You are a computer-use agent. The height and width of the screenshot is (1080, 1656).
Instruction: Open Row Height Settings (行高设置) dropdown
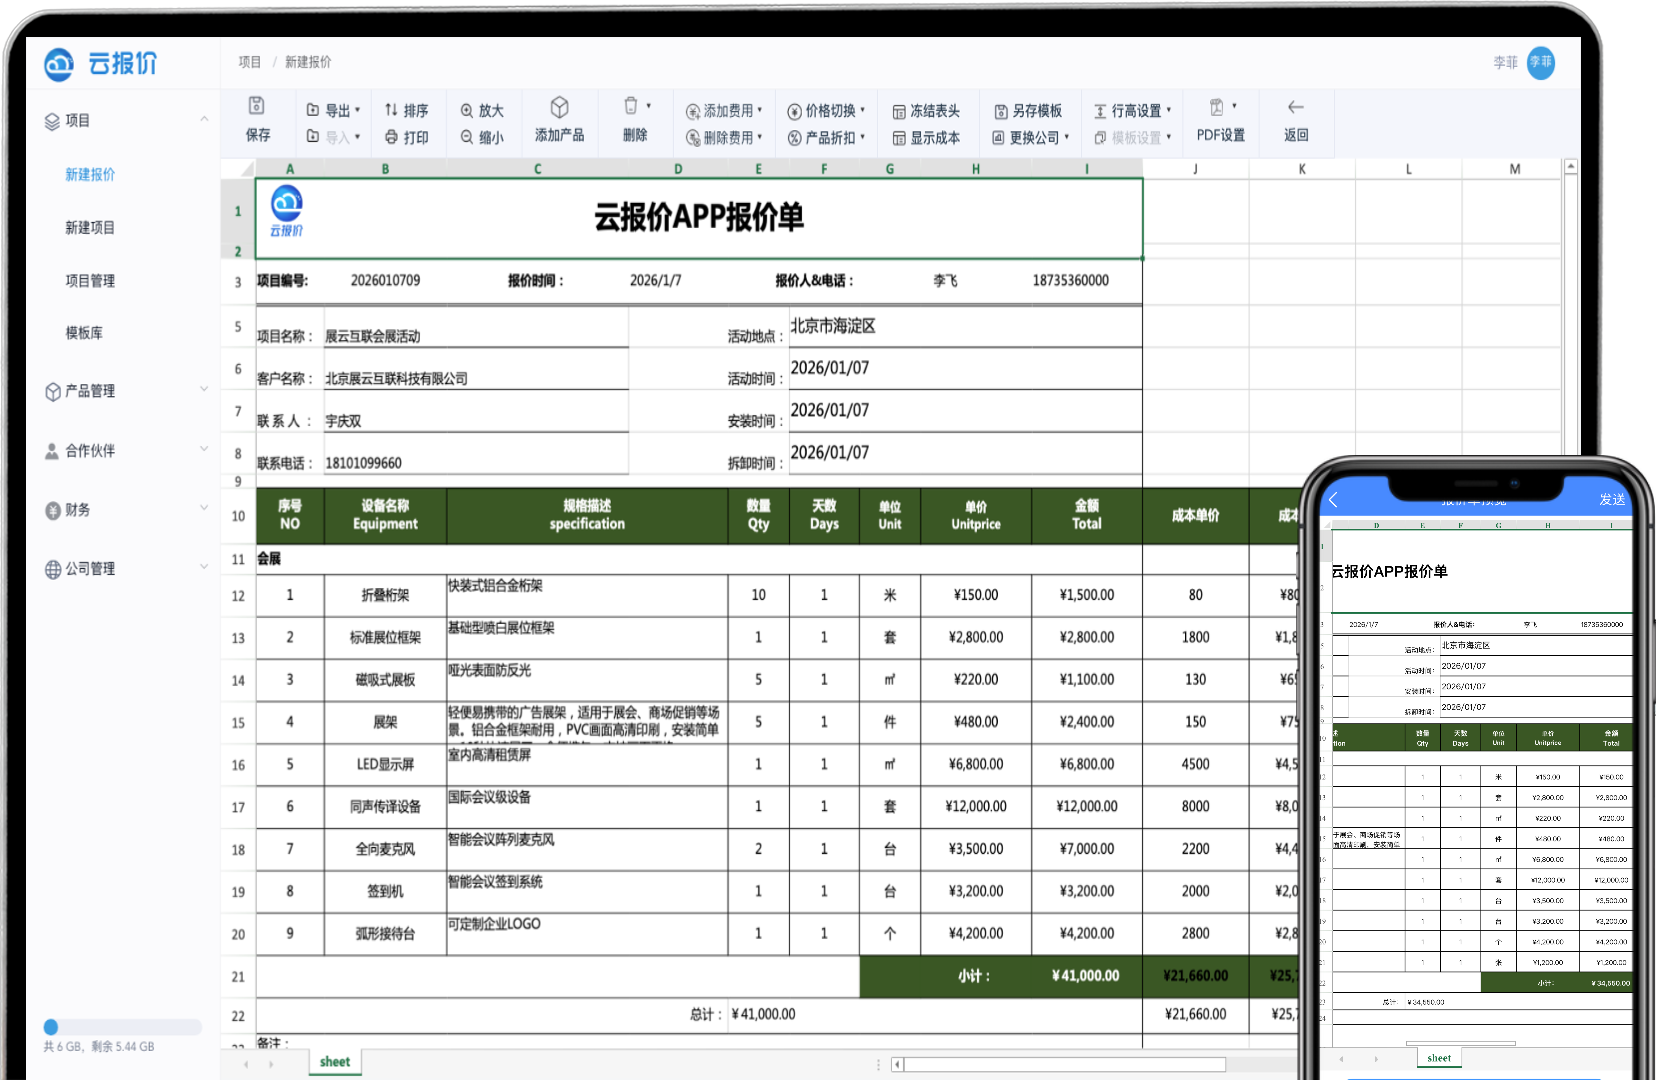1133,110
